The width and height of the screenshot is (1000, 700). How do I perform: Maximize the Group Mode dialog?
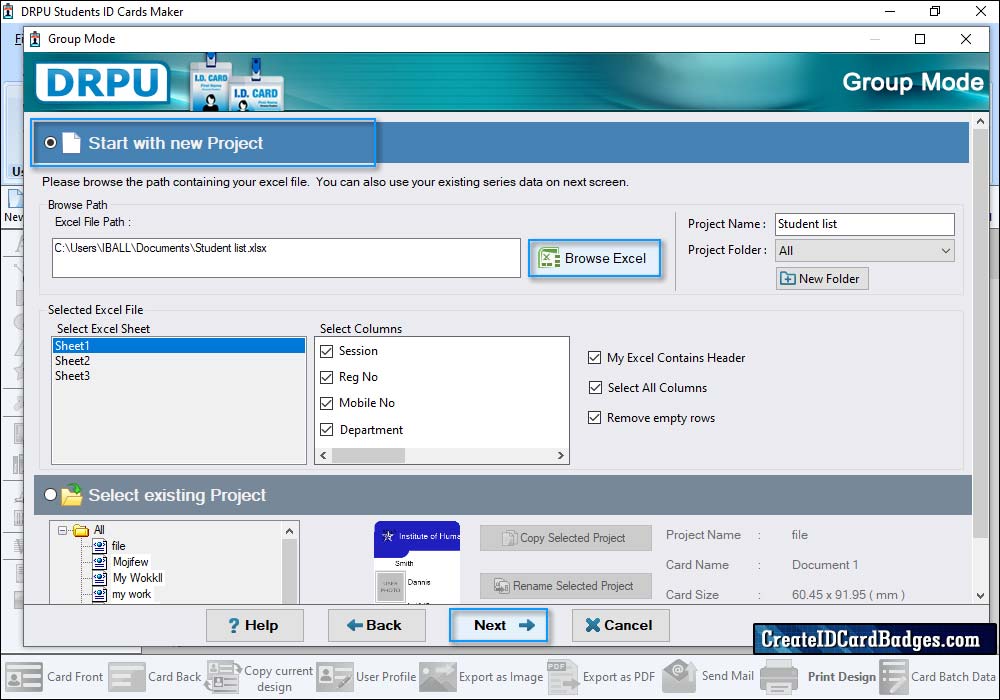[x=920, y=39]
